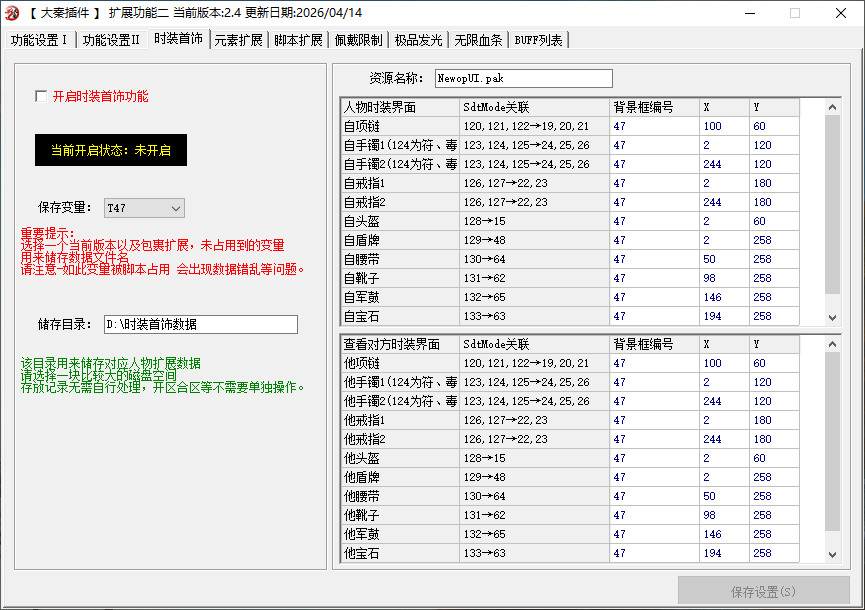The height and width of the screenshot is (610, 865).
Task: Click the 人物时装界面 column header
Action: (x=400, y=107)
